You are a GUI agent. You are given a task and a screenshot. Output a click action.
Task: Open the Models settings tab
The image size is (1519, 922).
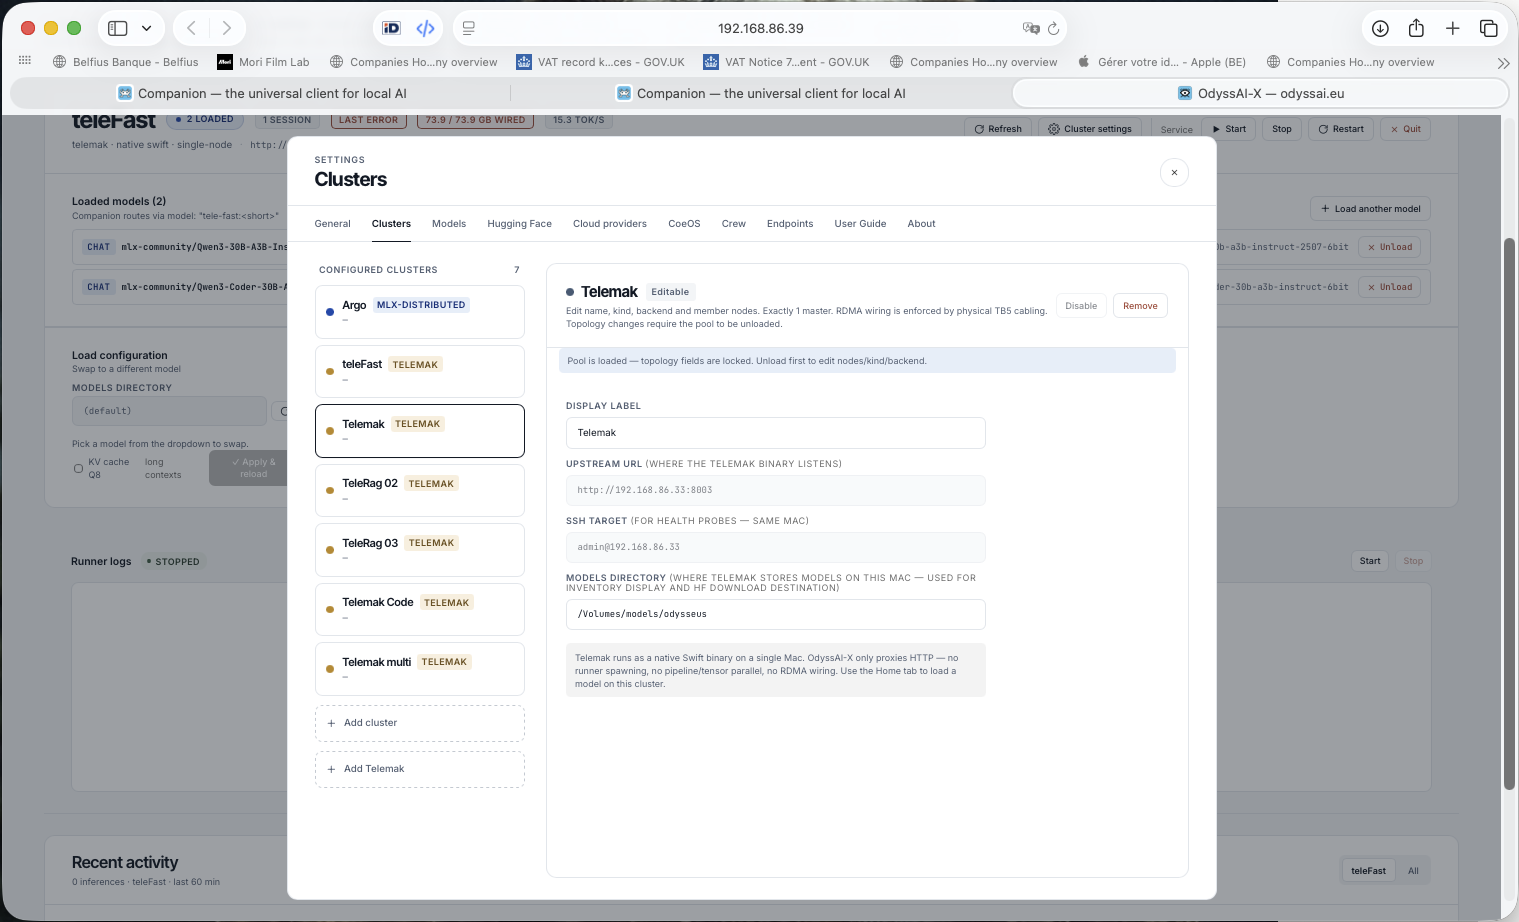(449, 224)
